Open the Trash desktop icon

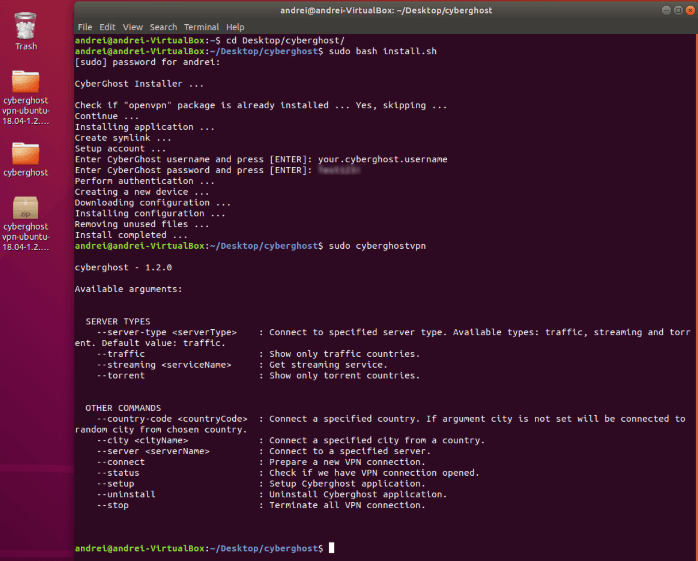click(x=26, y=31)
